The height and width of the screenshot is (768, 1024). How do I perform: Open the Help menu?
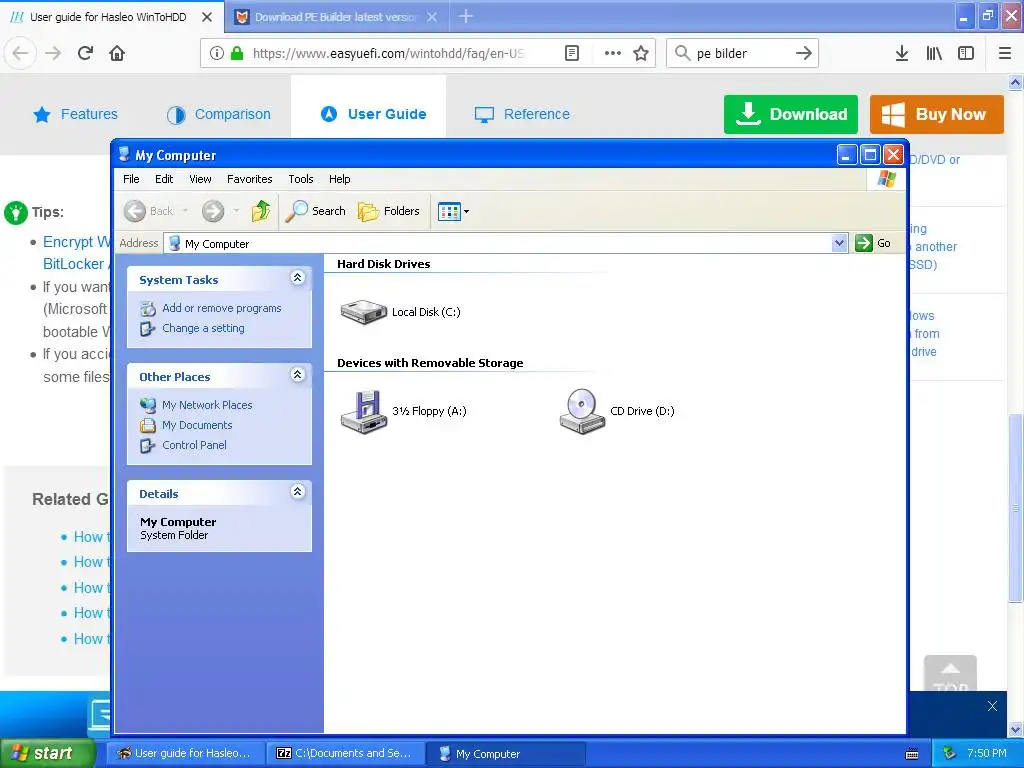point(340,179)
